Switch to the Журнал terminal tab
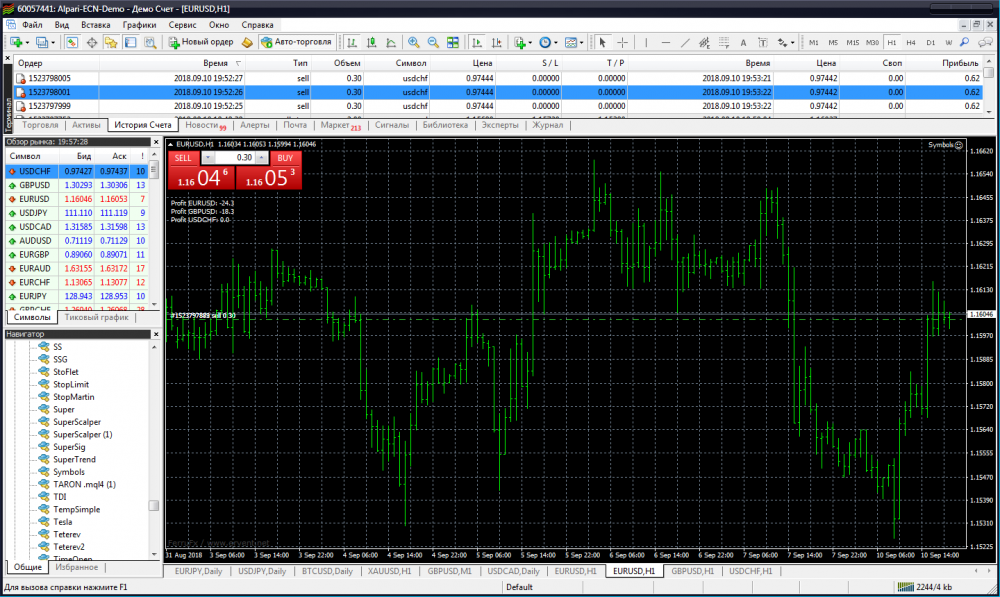This screenshot has width=1000, height=597. [548, 125]
